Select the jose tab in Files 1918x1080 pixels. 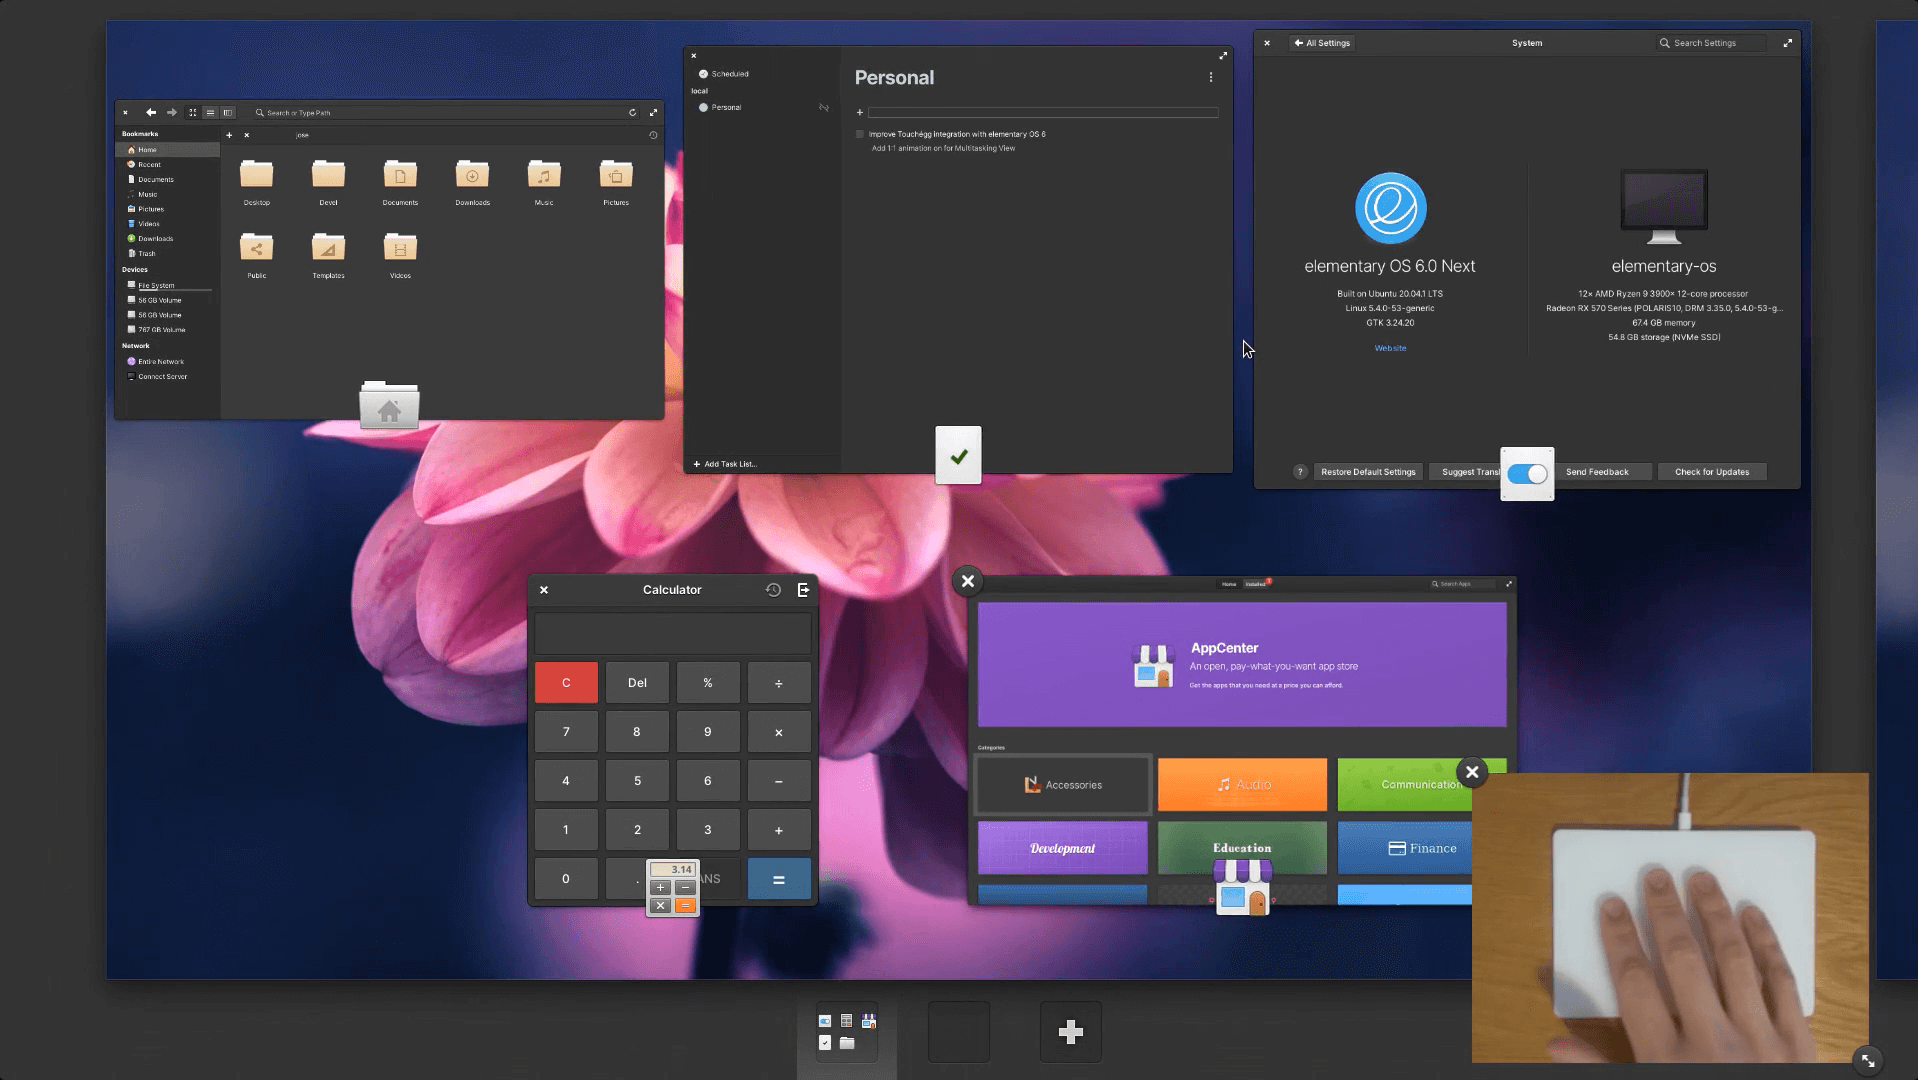tap(303, 135)
